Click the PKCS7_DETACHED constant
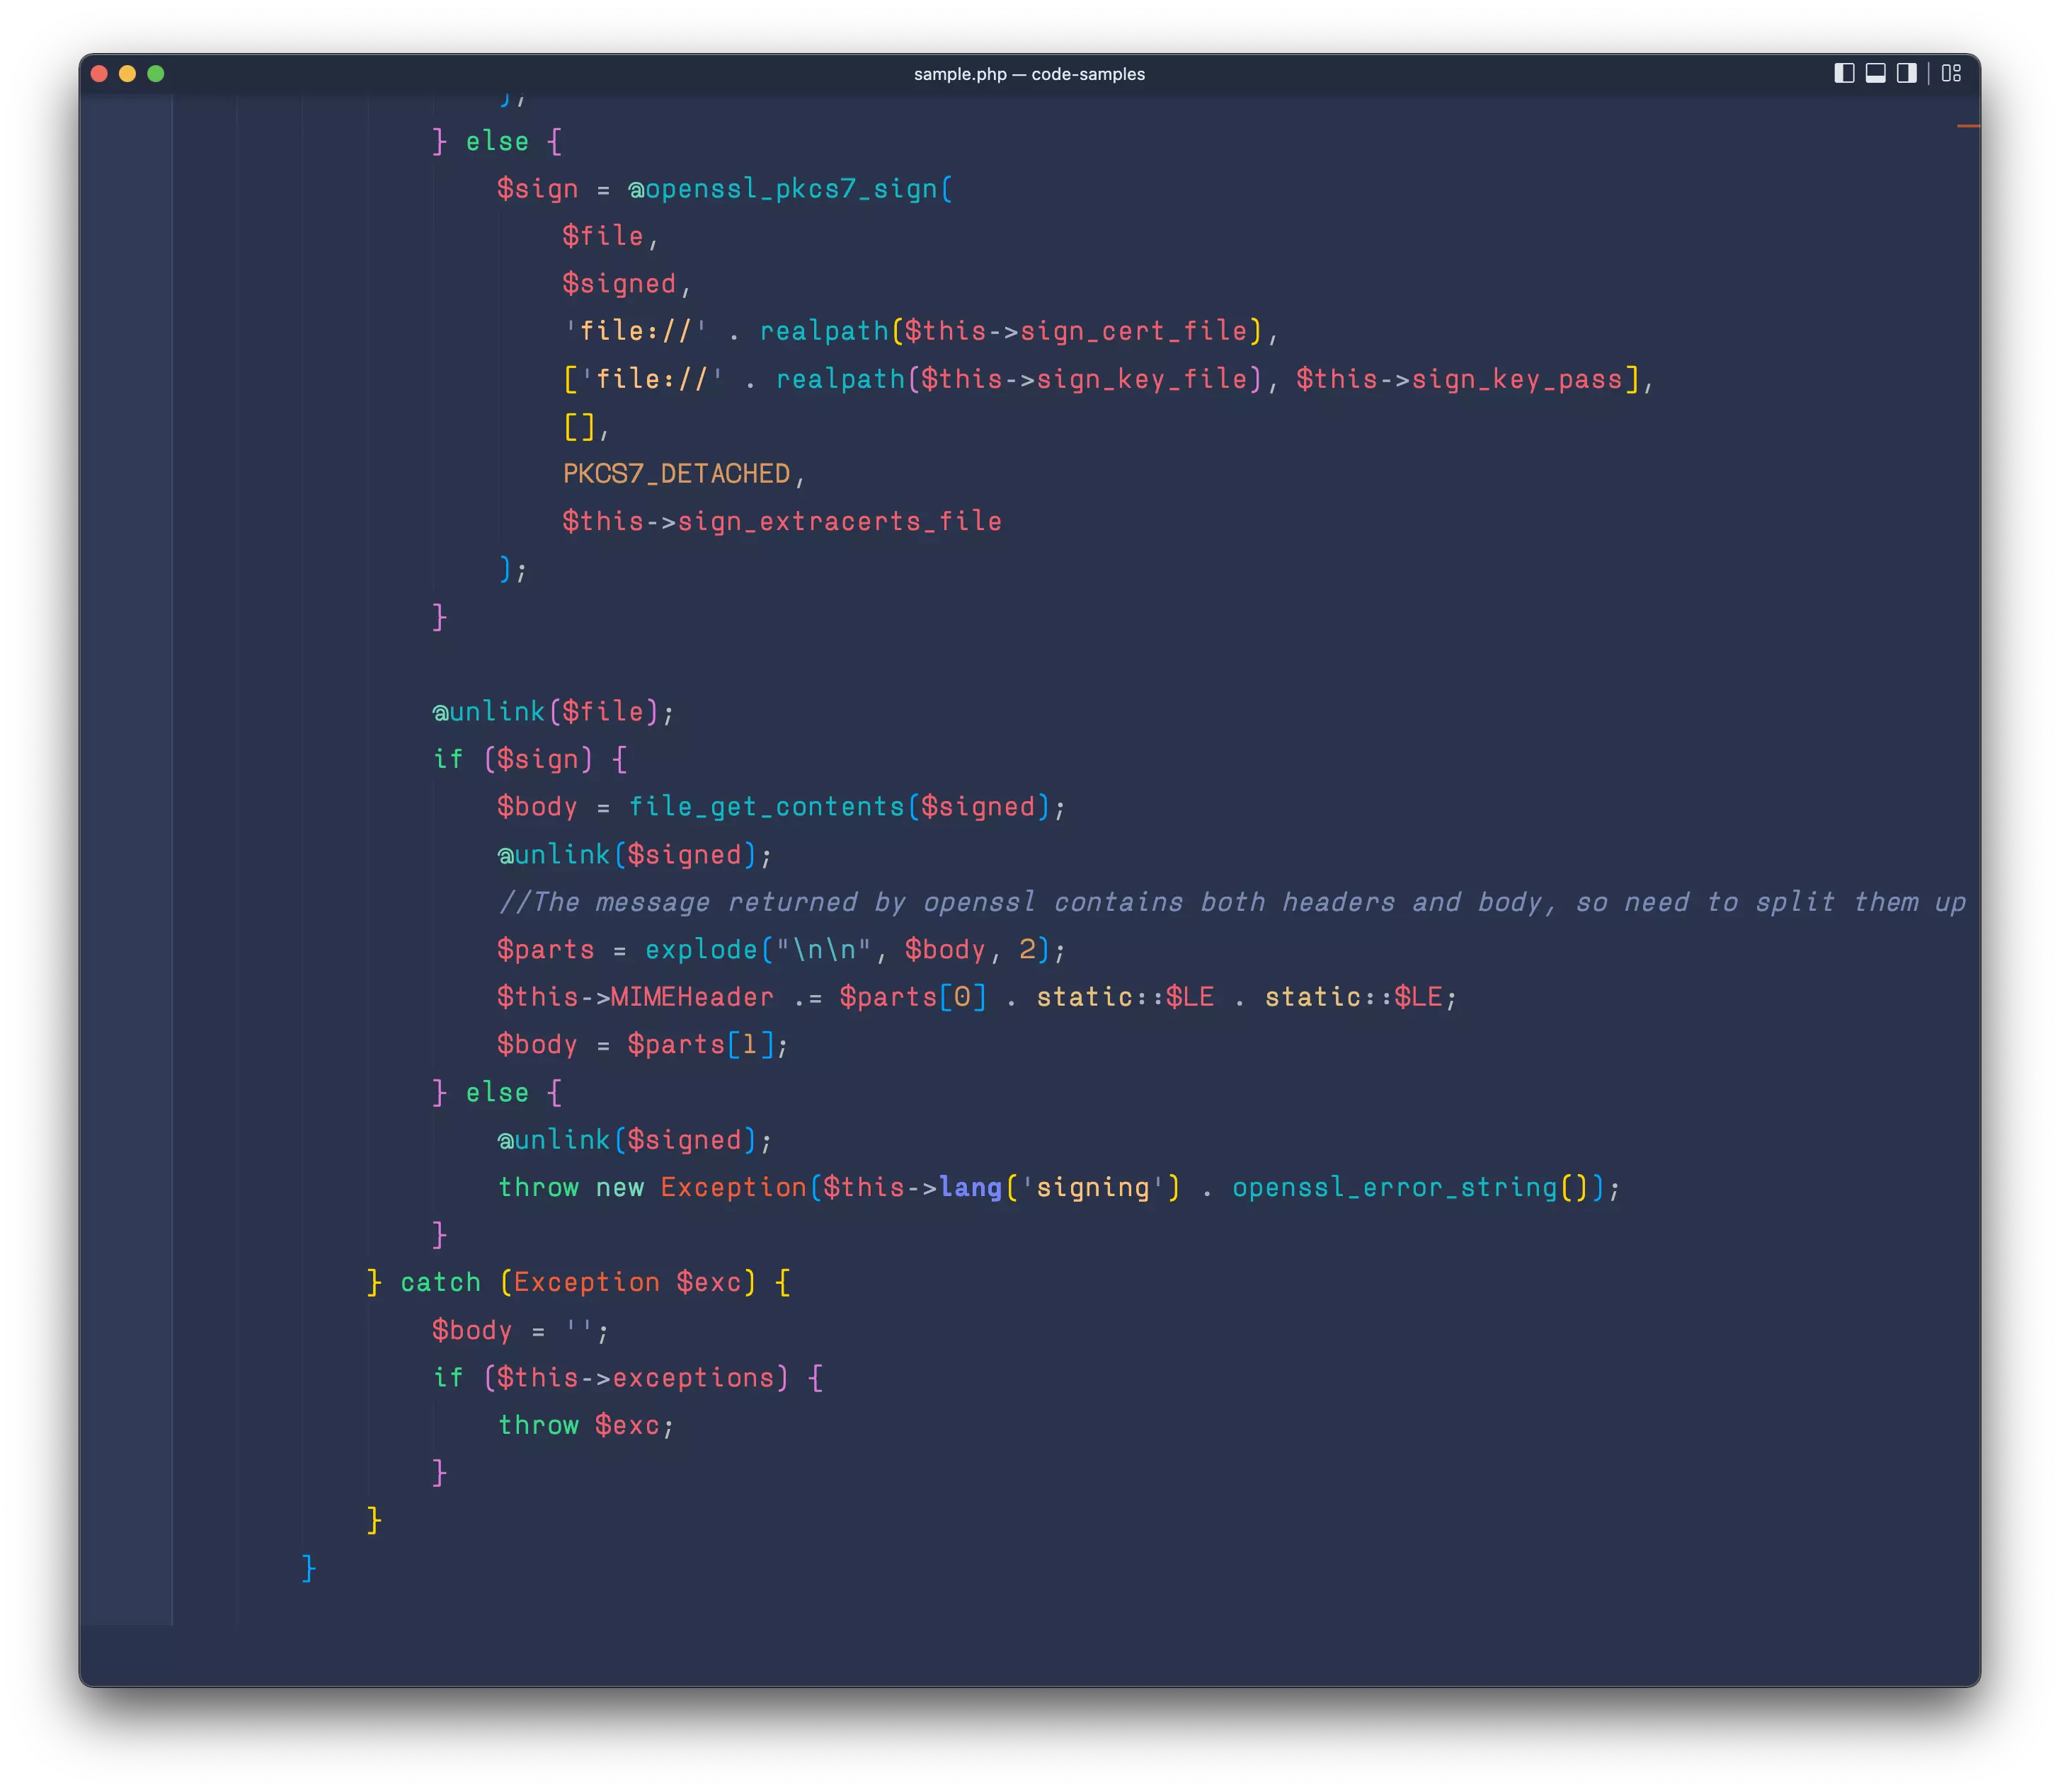The width and height of the screenshot is (2060, 1792). (x=676, y=473)
